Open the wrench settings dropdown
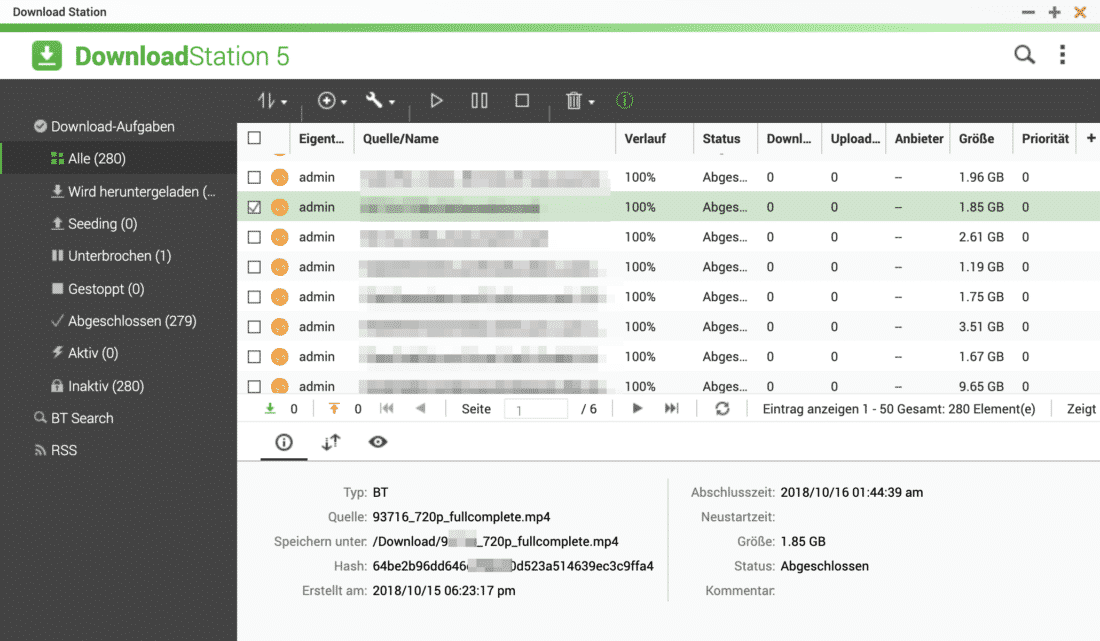Viewport: 1100px width, 641px height. coord(380,101)
